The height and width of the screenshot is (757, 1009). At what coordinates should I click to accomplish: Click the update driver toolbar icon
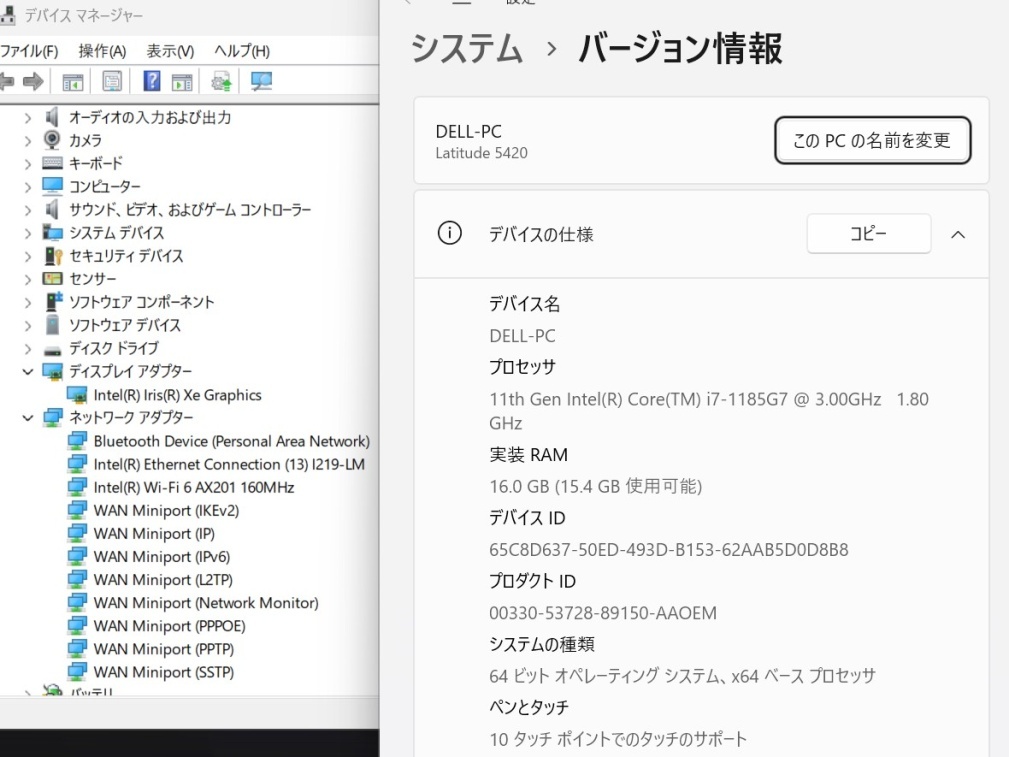click(x=221, y=82)
